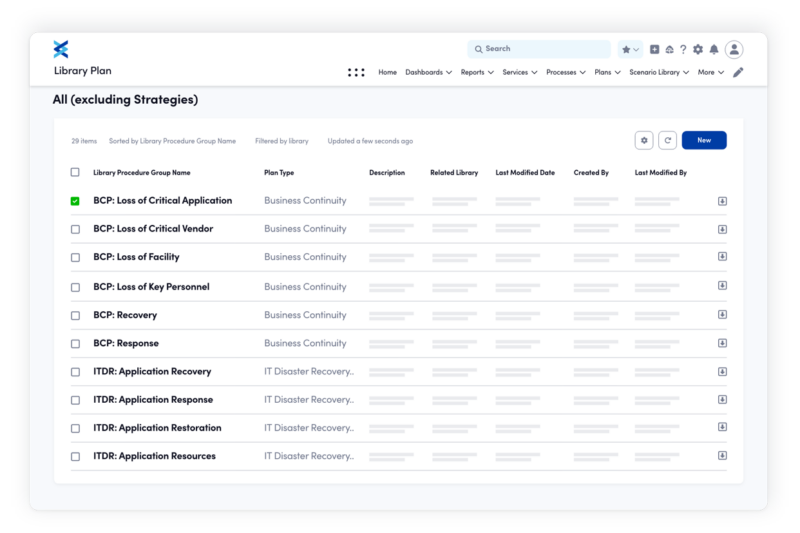Click the pencil edit navigation icon
This screenshot has width=800, height=533.
click(738, 72)
